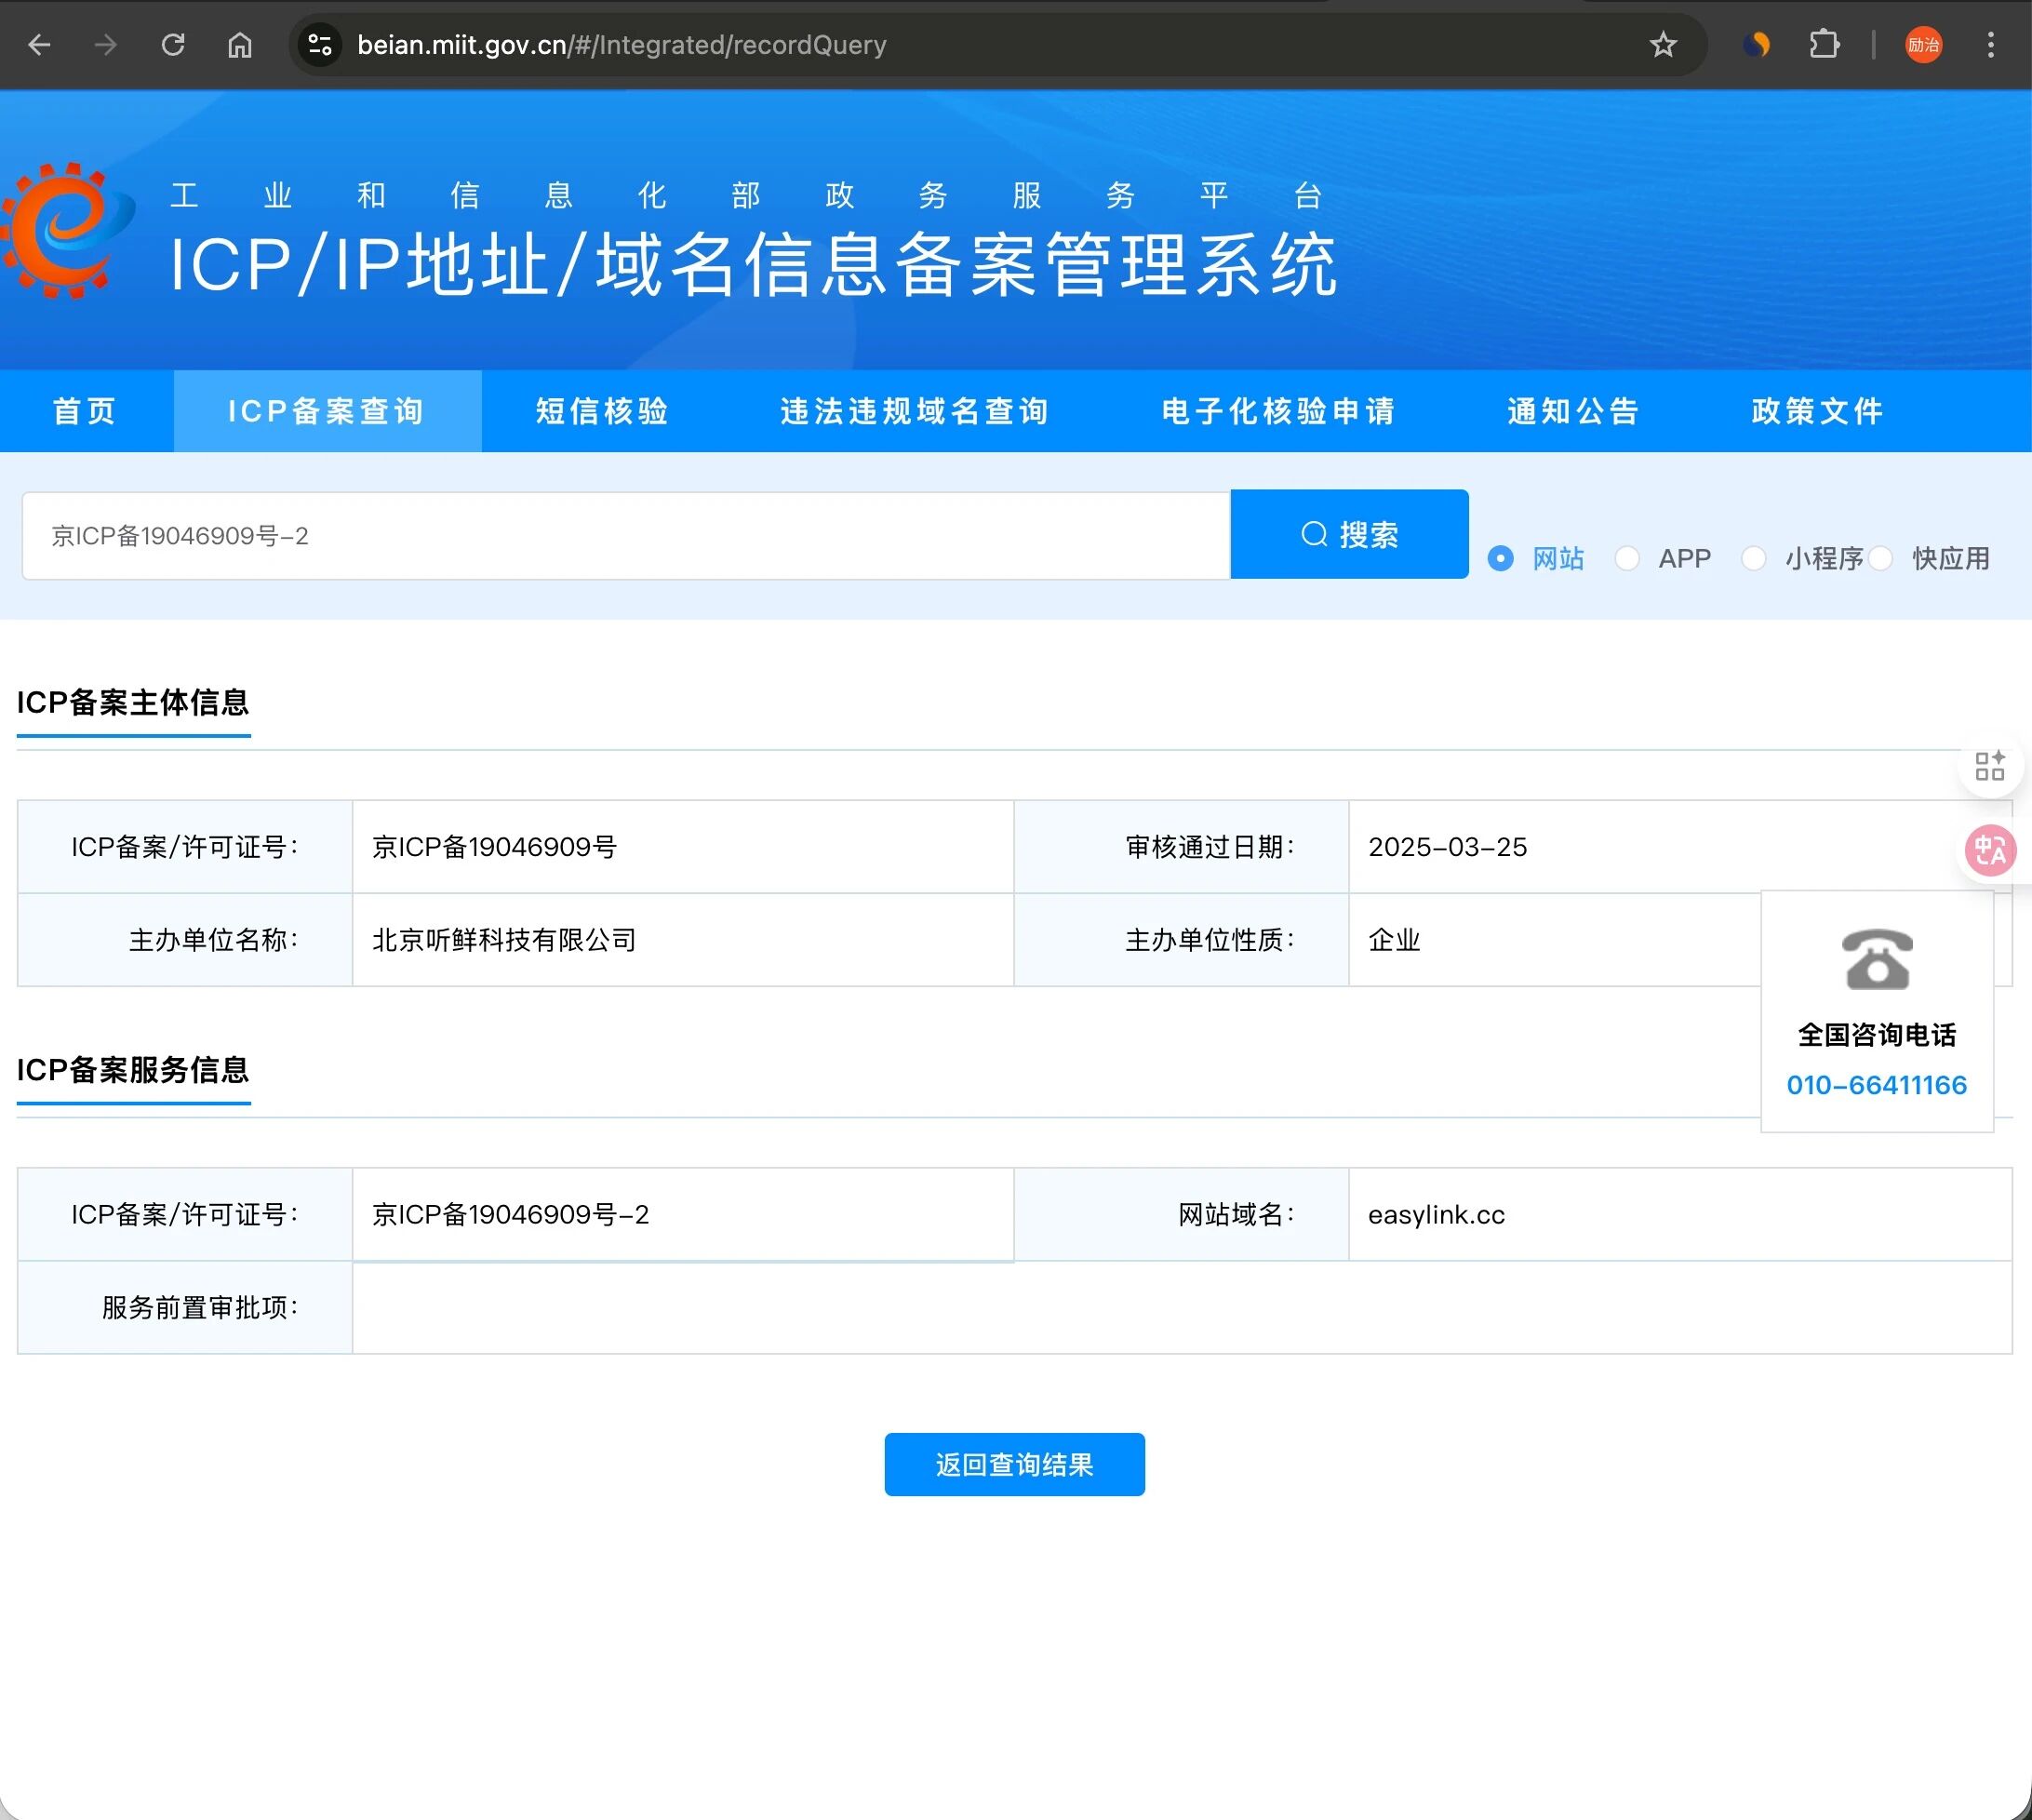Click the site info icon in address bar
Image resolution: width=2032 pixels, height=1820 pixels.
click(x=320, y=45)
